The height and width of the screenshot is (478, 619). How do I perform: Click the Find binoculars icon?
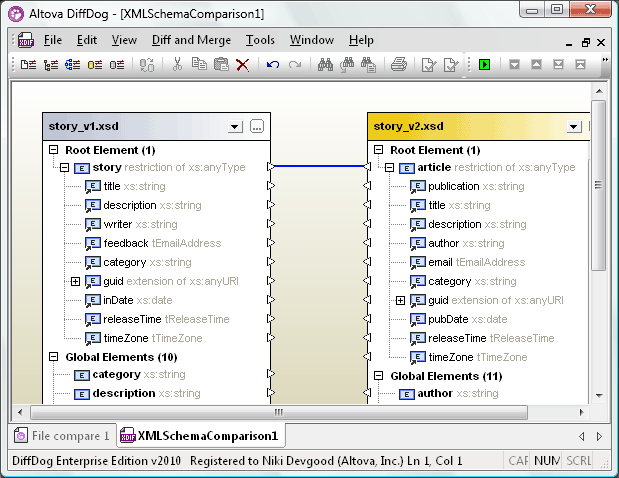pos(326,64)
